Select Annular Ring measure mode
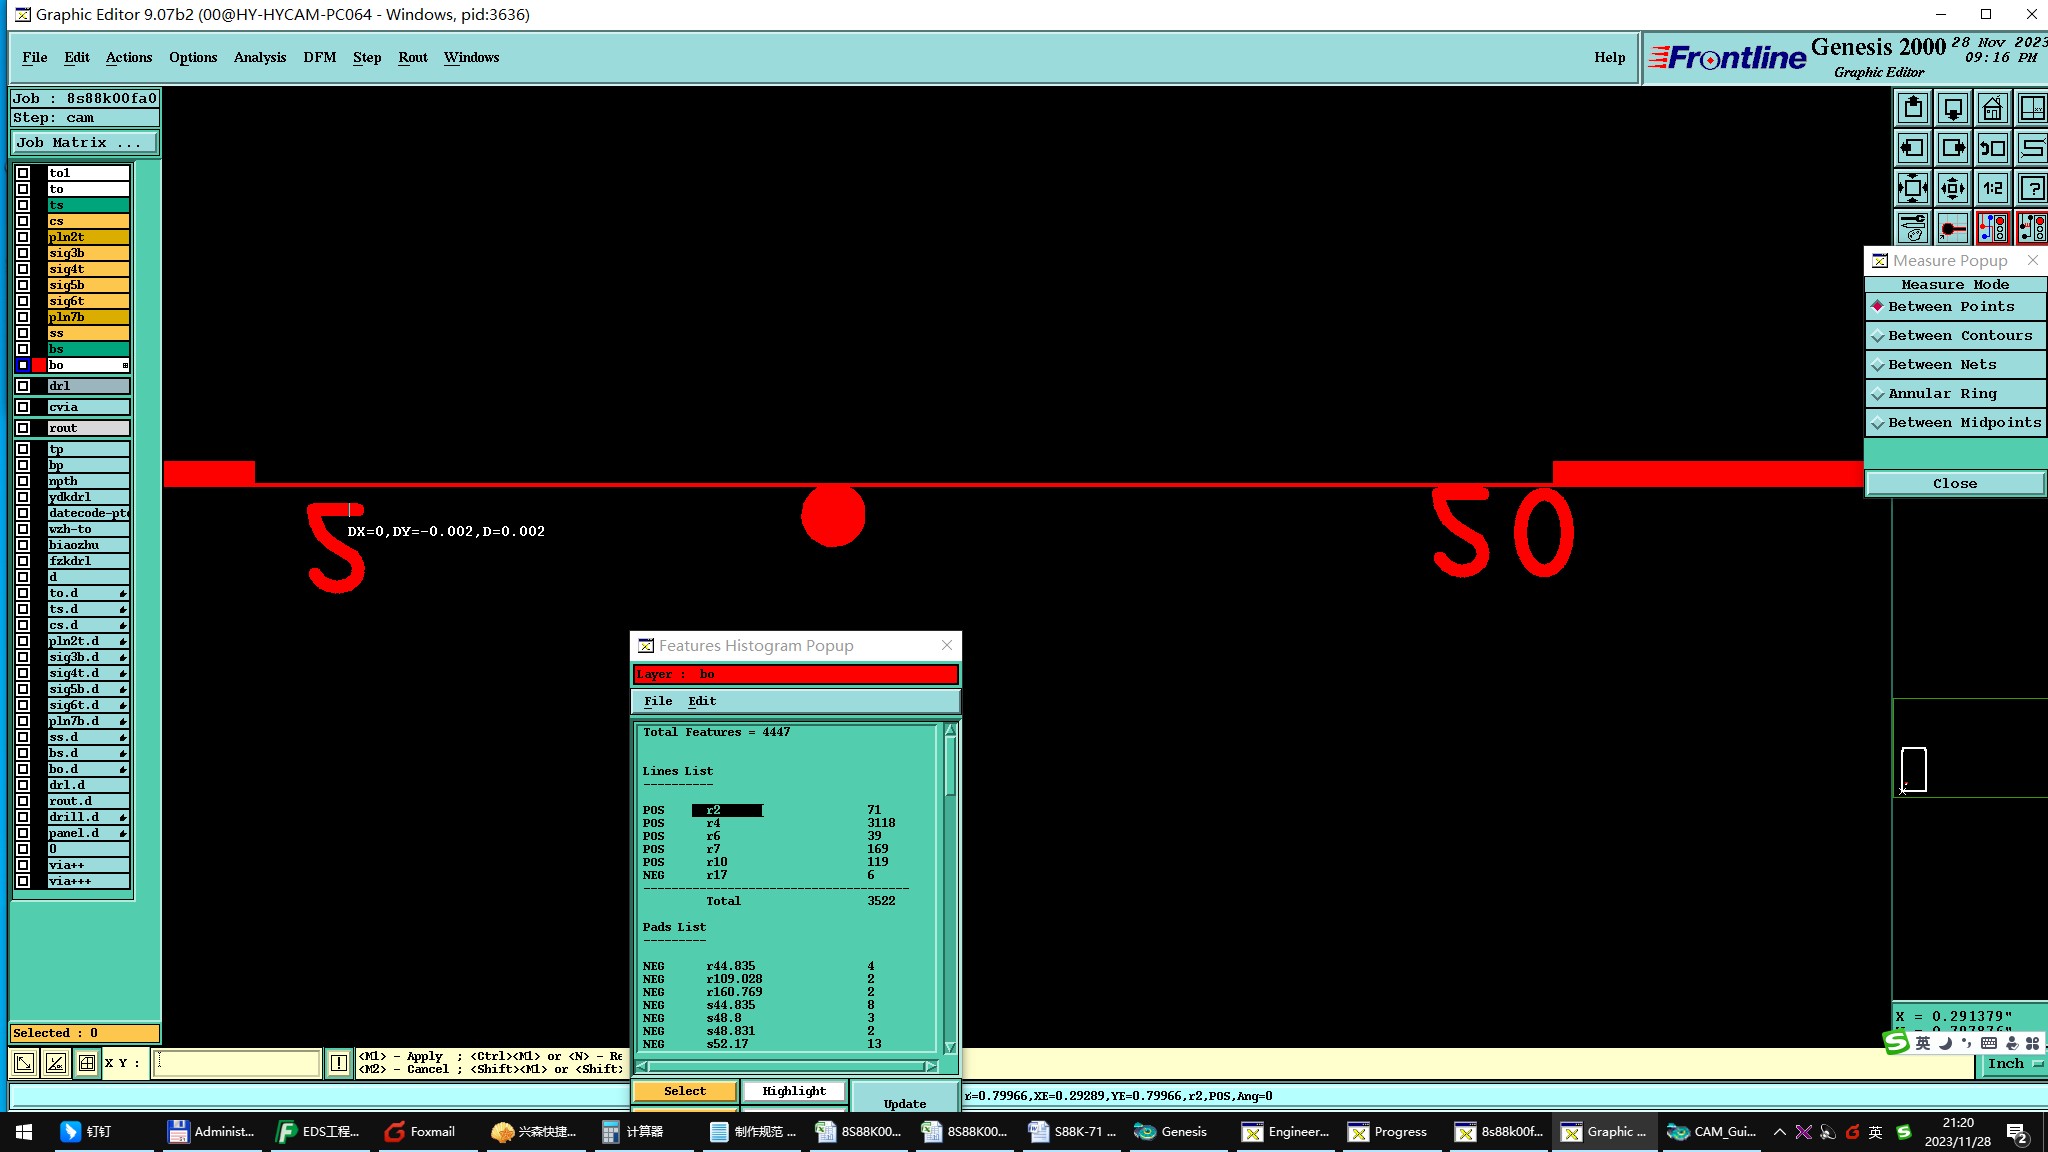 tap(1955, 394)
